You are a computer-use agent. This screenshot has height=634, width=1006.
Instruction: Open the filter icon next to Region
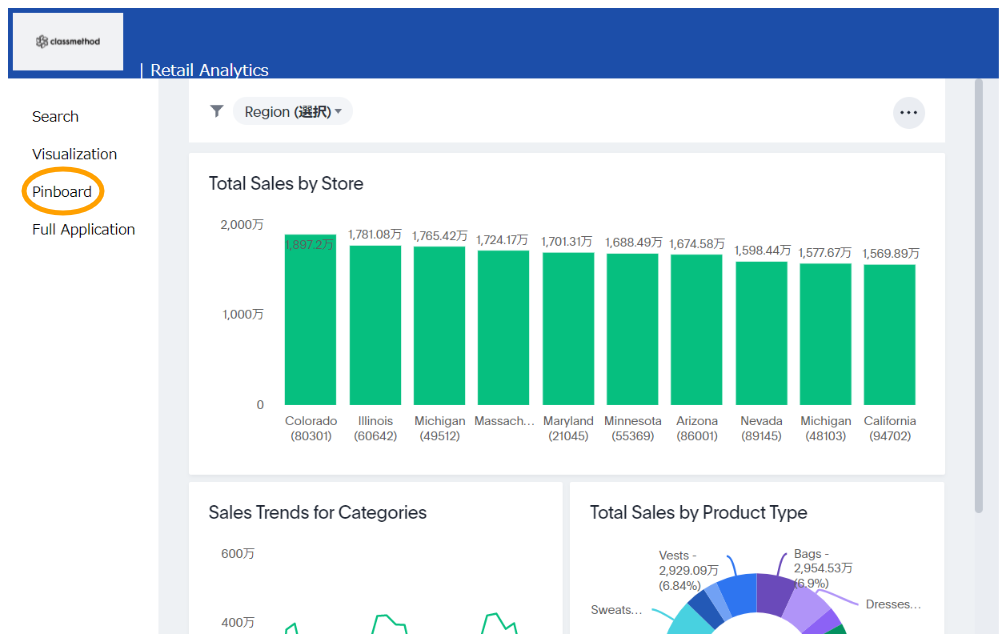(x=216, y=111)
